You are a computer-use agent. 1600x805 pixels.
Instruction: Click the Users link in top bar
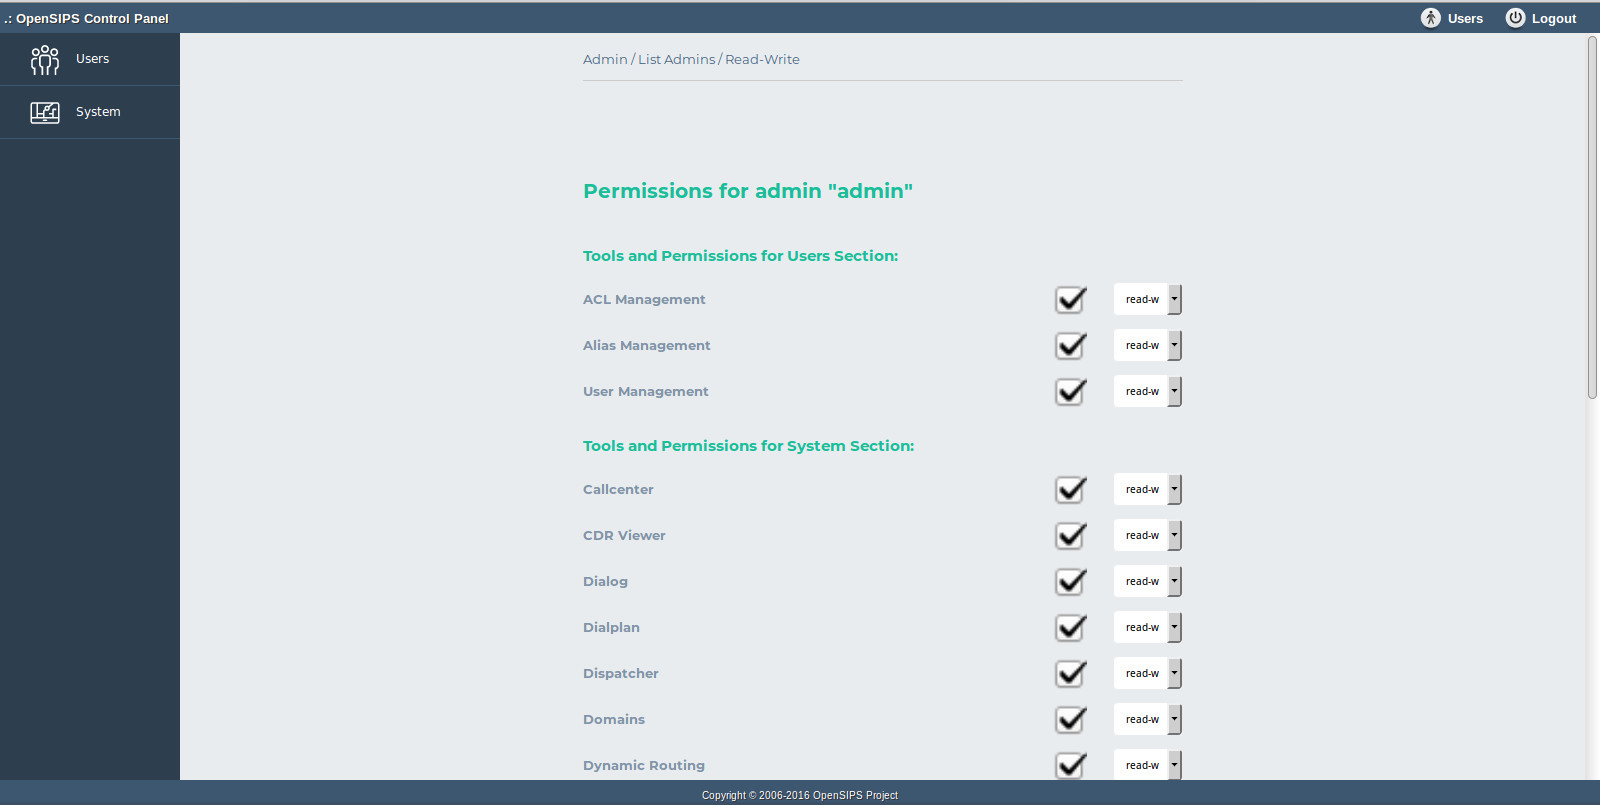click(1465, 18)
